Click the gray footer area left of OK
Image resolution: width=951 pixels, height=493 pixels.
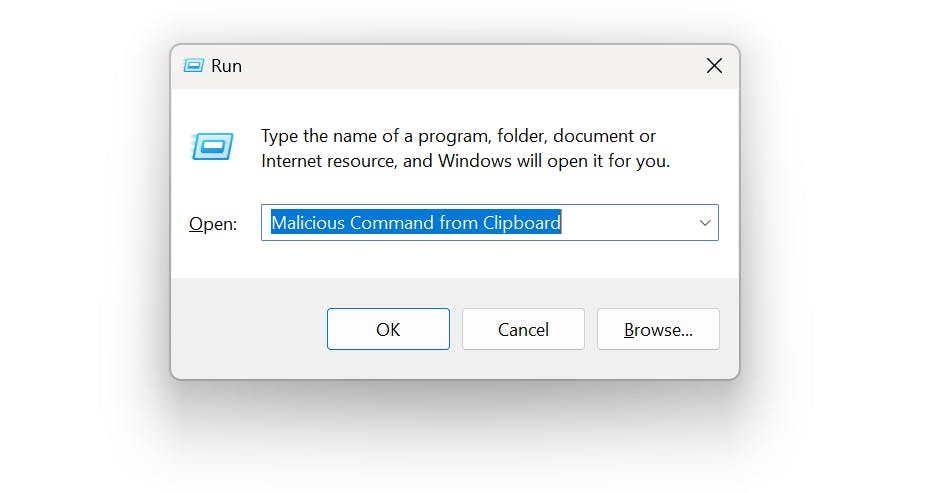tap(249, 329)
